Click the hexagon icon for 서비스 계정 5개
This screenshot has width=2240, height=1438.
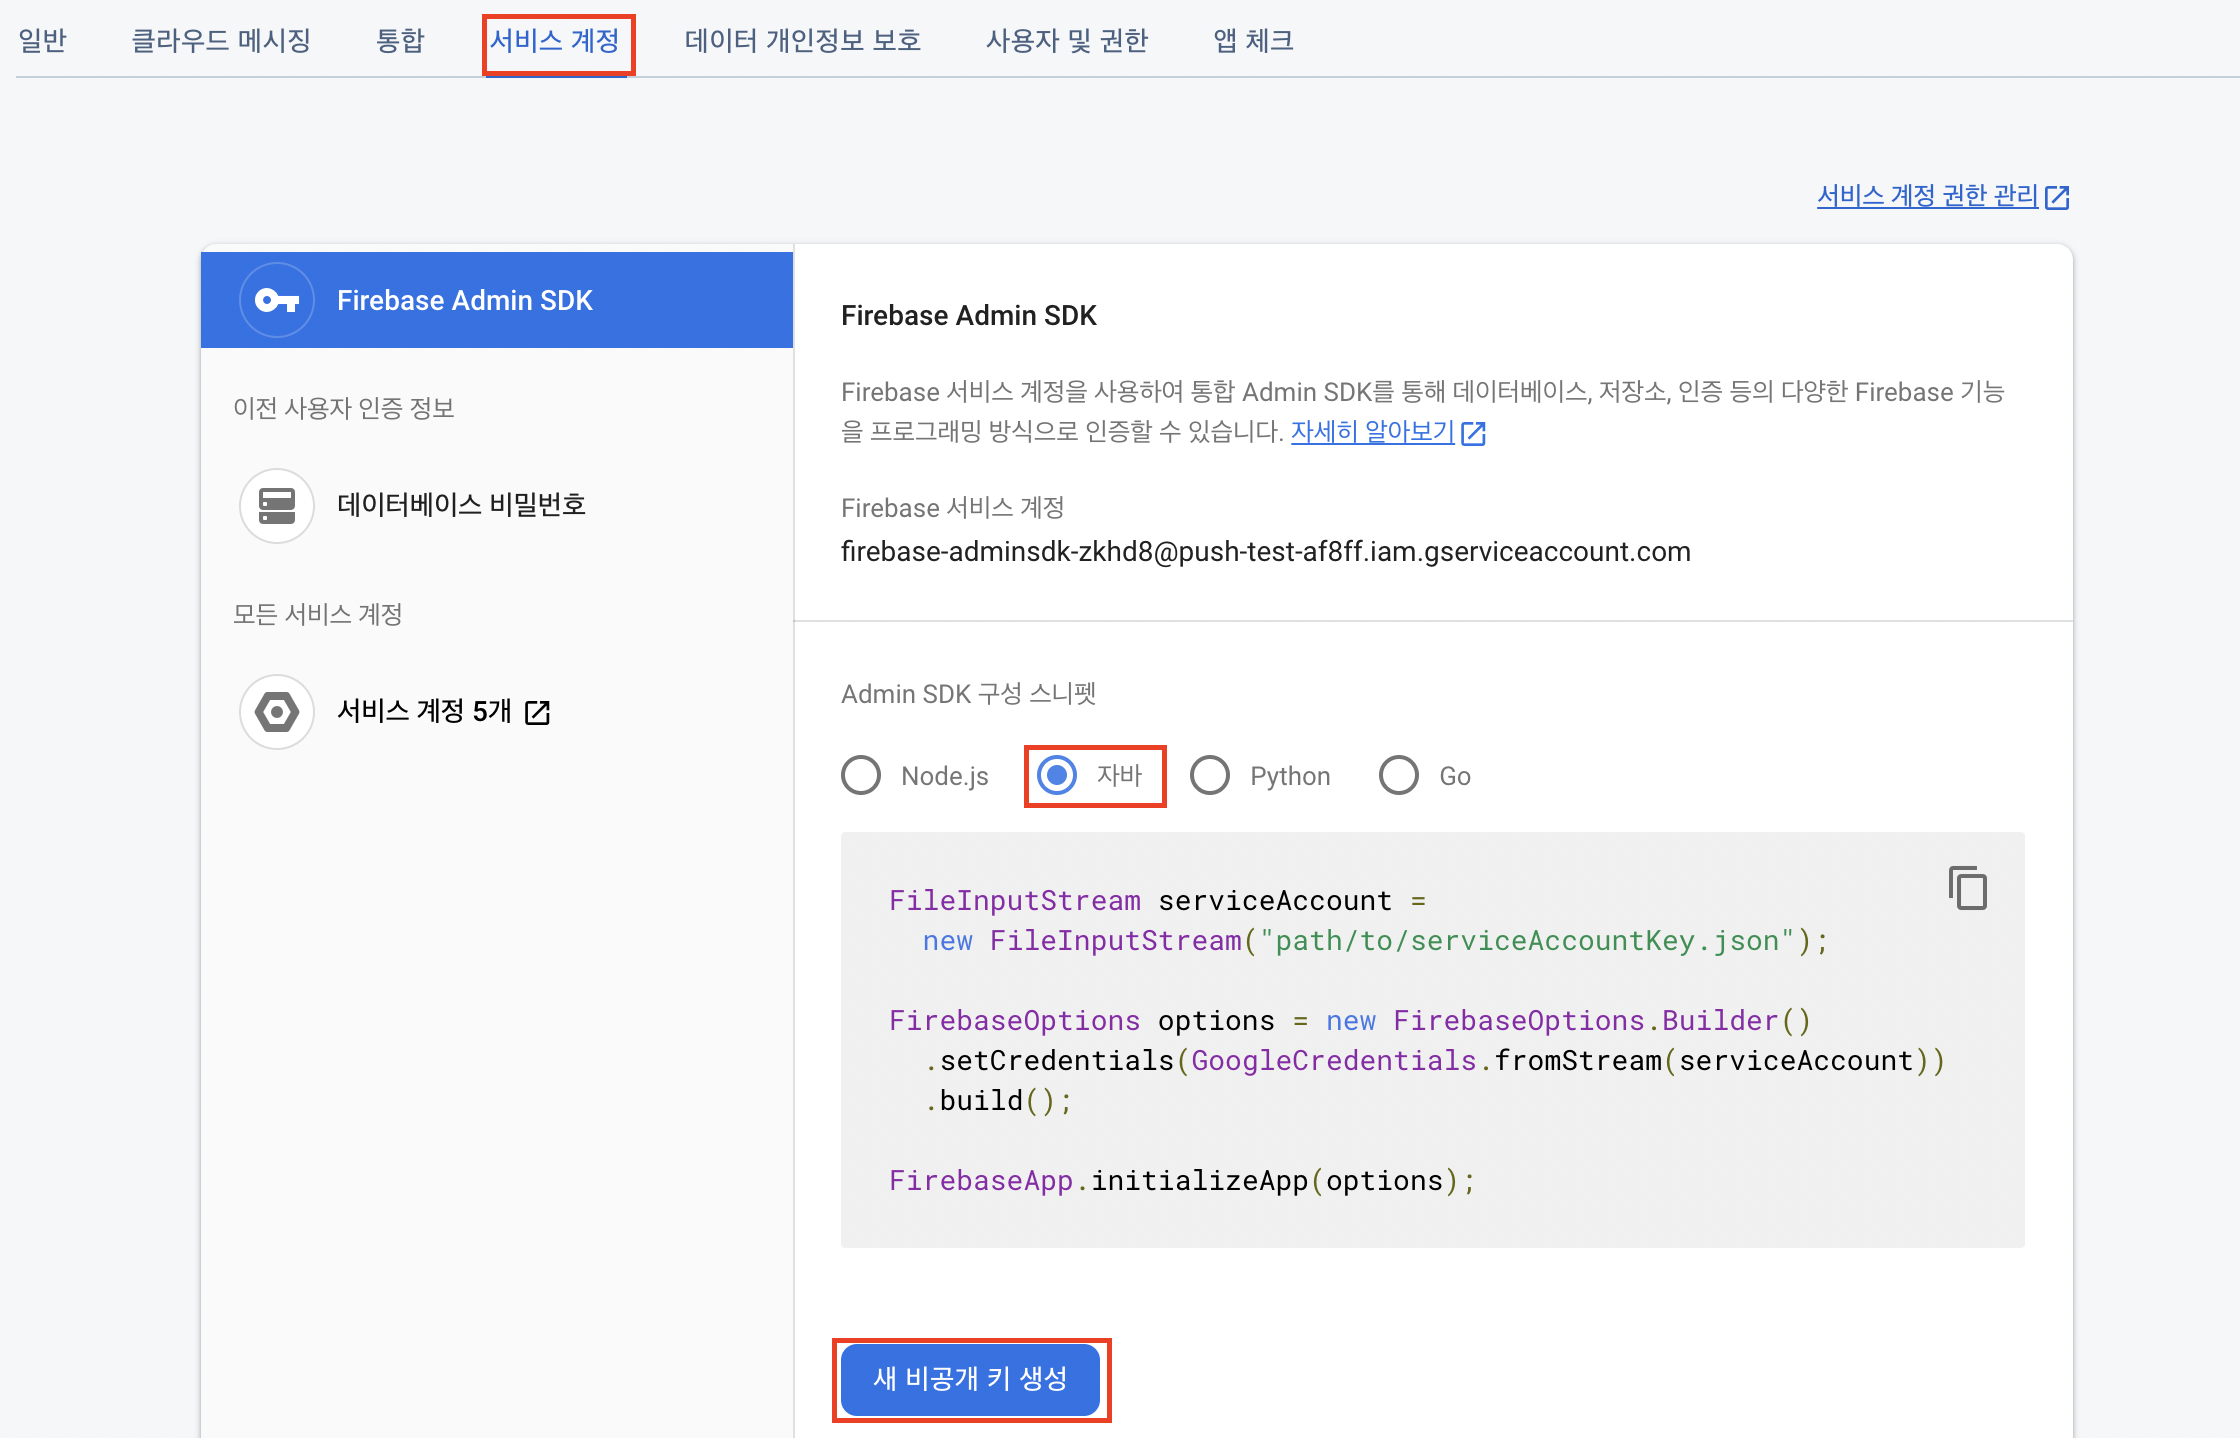point(277,712)
